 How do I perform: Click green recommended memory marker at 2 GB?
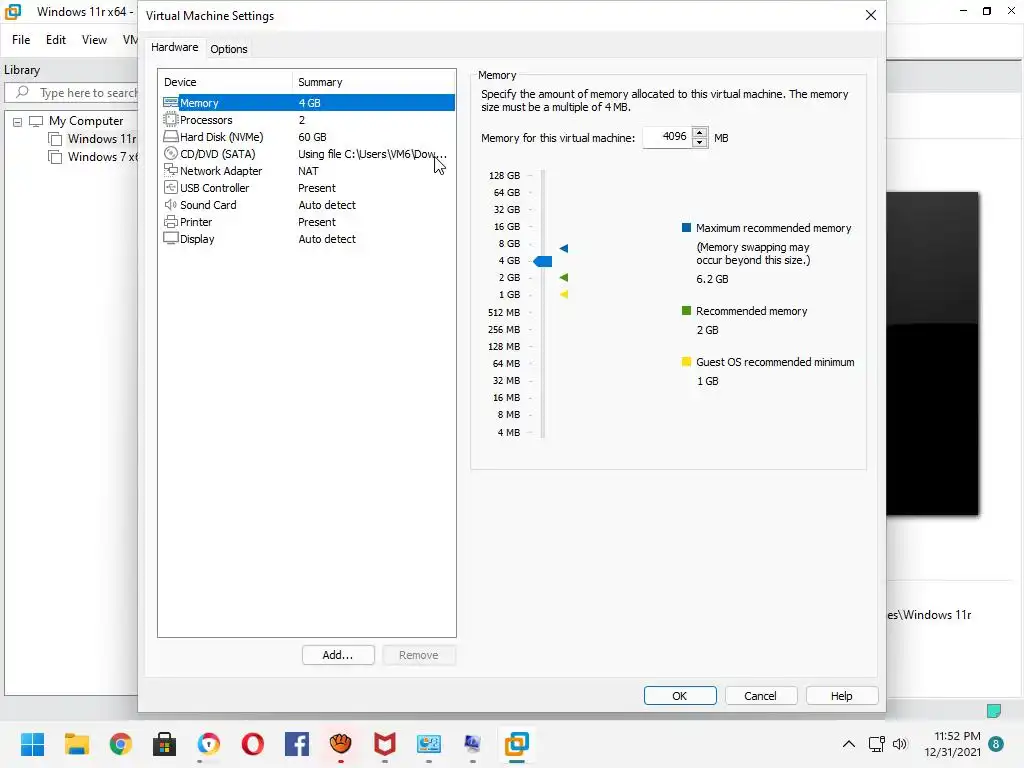pos(564,278)
